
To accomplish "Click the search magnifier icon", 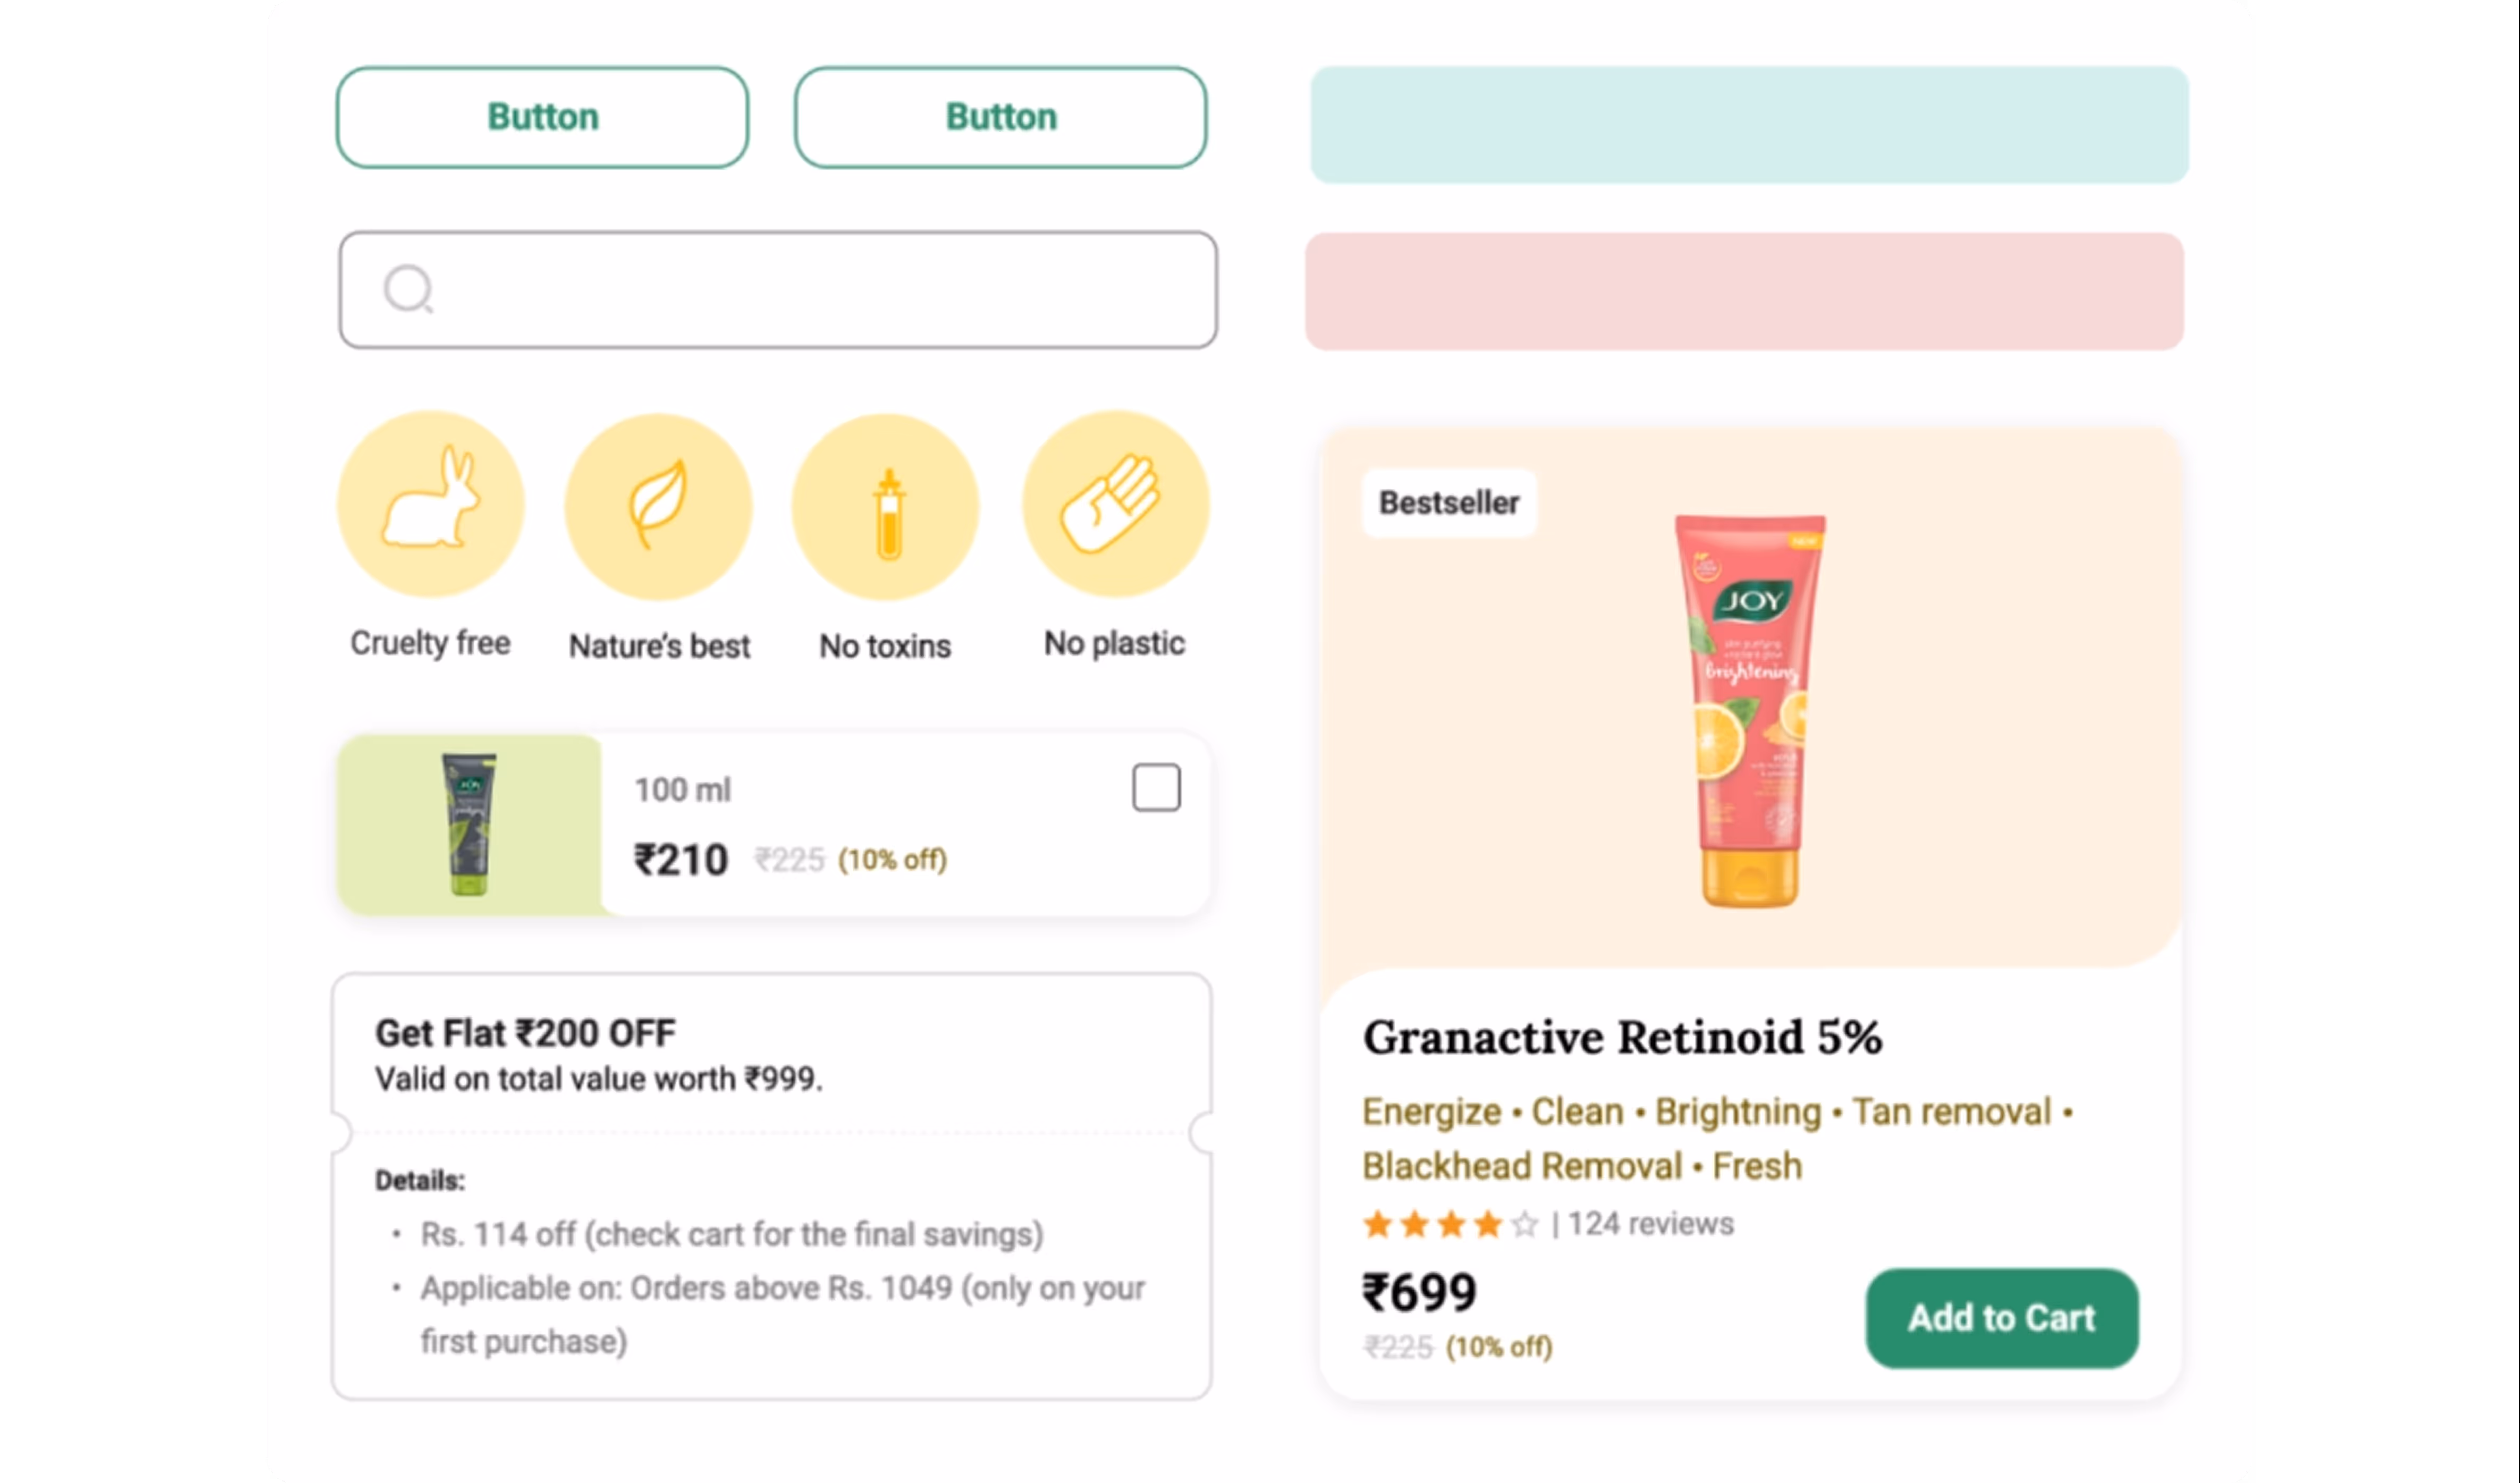I will click(x=408, y=290).
